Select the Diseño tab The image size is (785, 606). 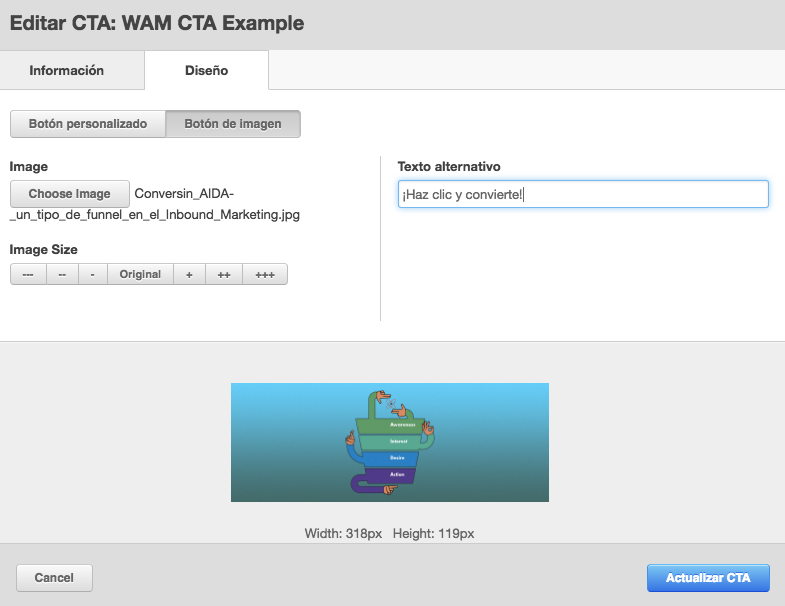[206, 71]
